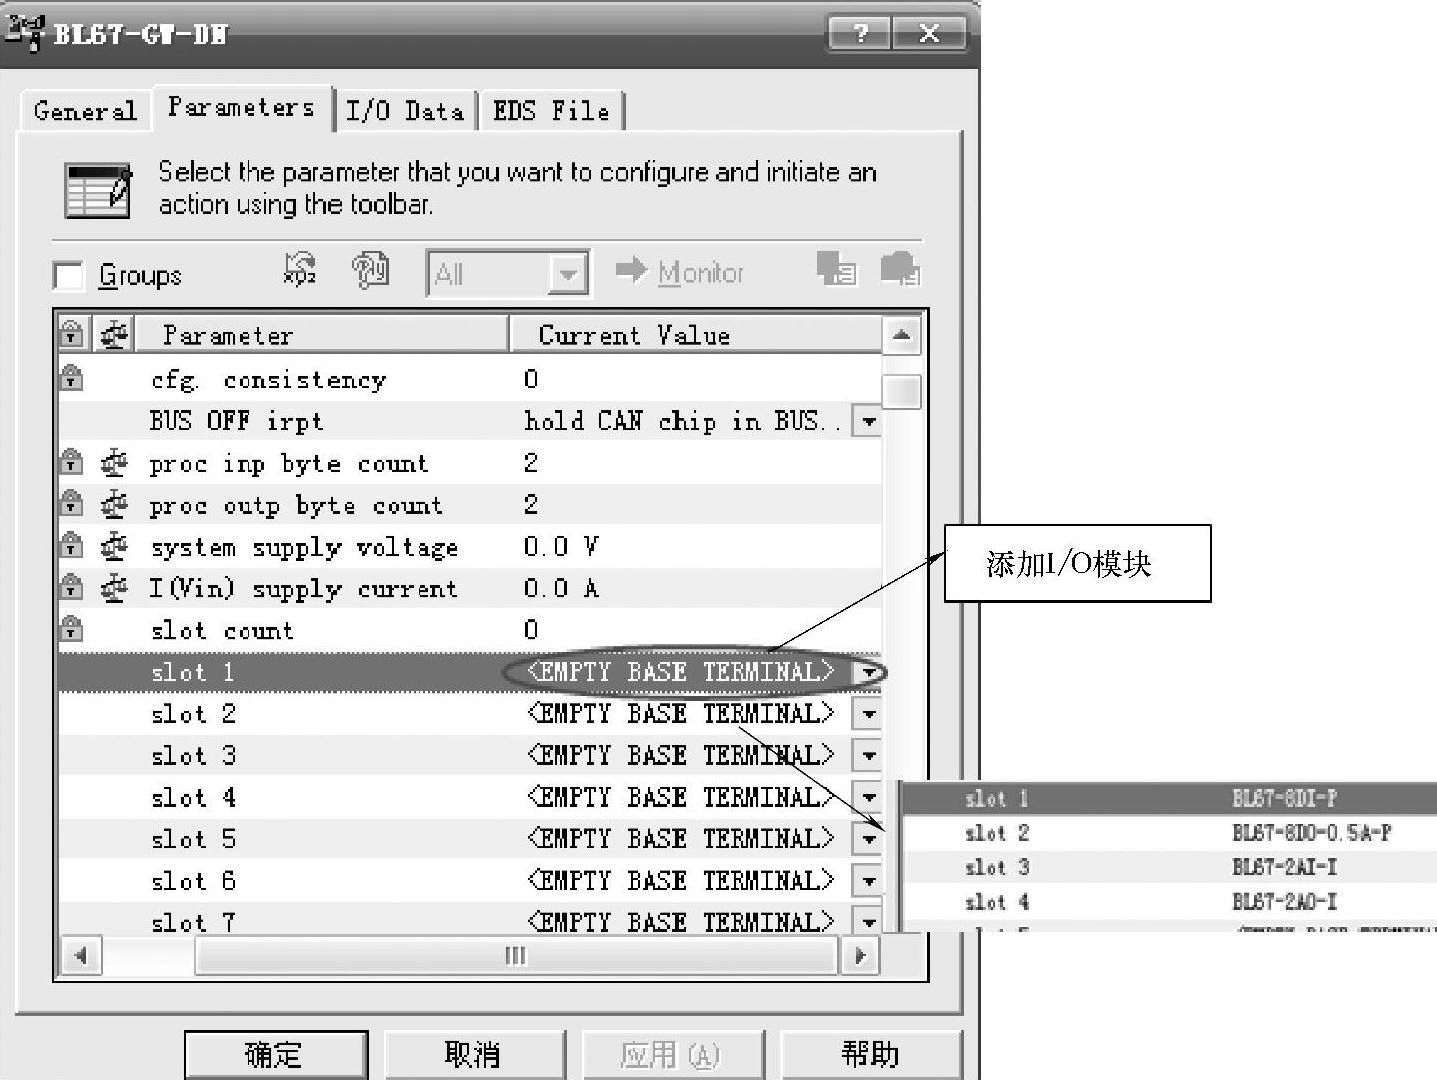Click the vertical scrollbar up arrow
Viewport: 1437px width, 1080px height.
coord(901,335)
